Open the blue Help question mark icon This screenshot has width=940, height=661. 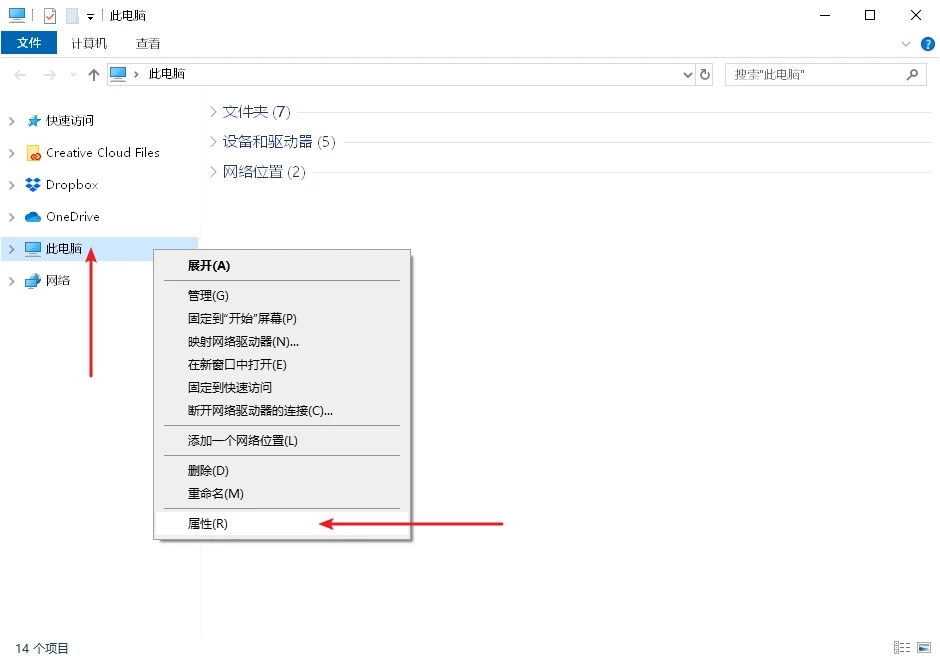(x=927, y=44)
